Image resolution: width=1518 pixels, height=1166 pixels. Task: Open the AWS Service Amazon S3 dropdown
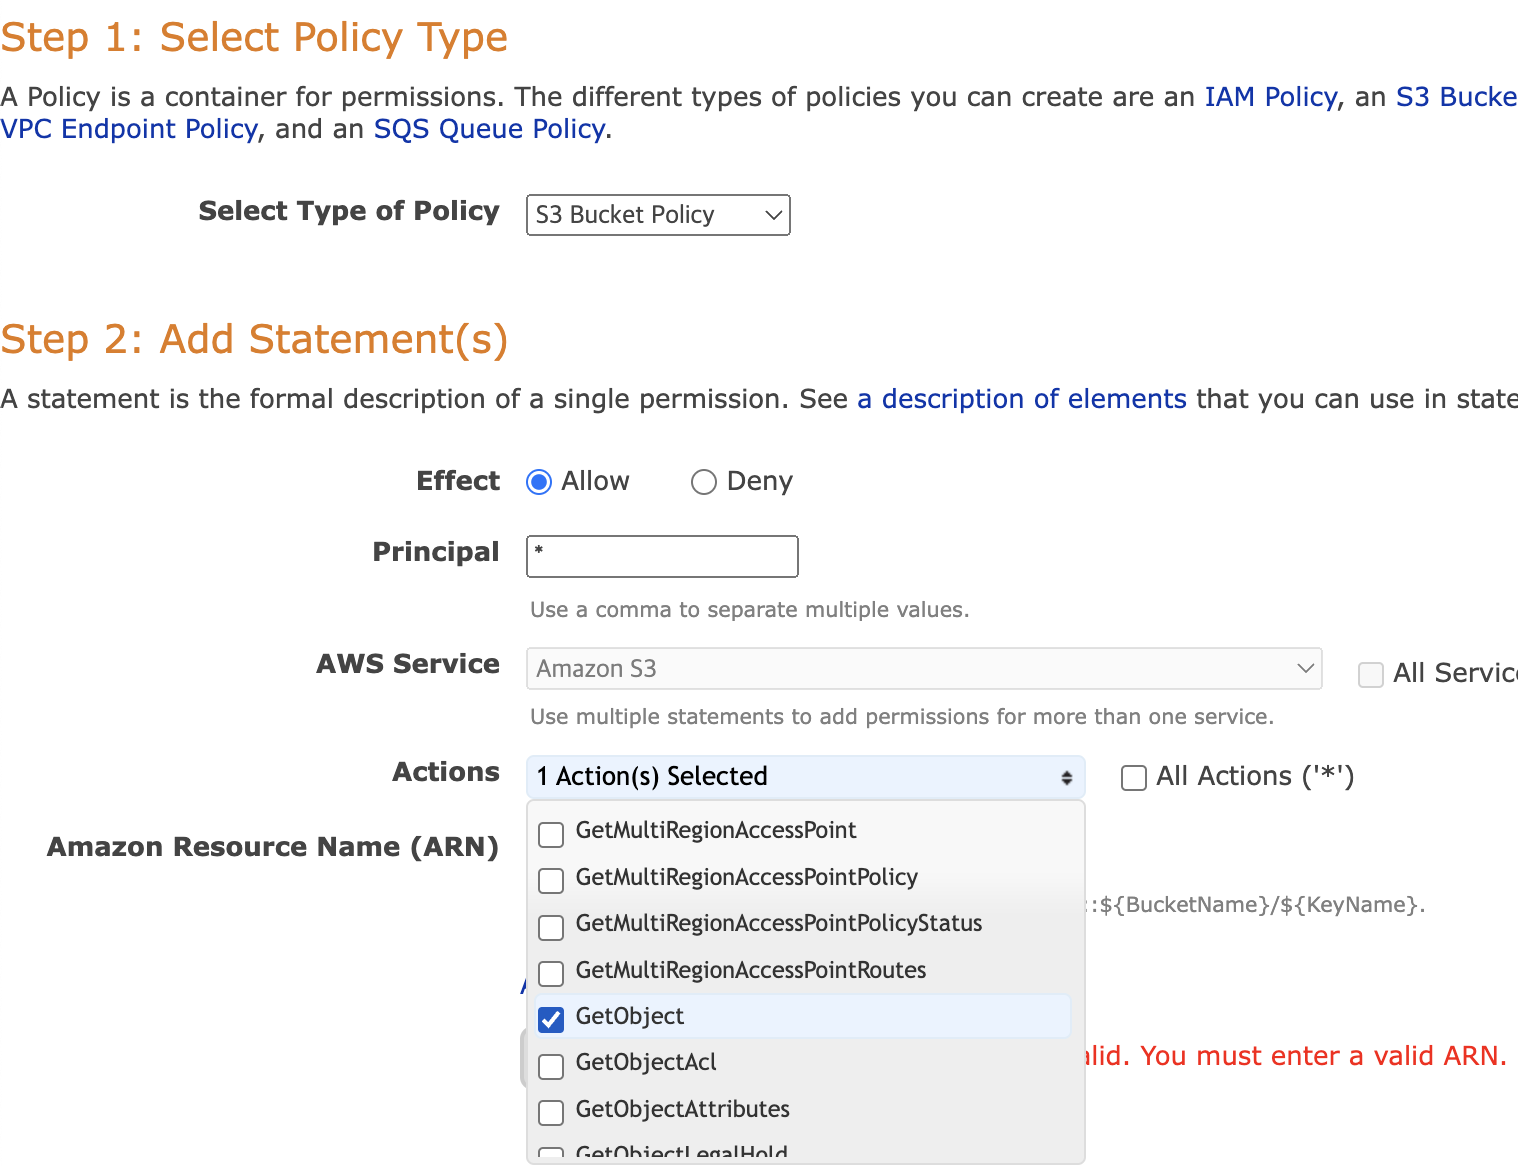(x=924, y=669)
